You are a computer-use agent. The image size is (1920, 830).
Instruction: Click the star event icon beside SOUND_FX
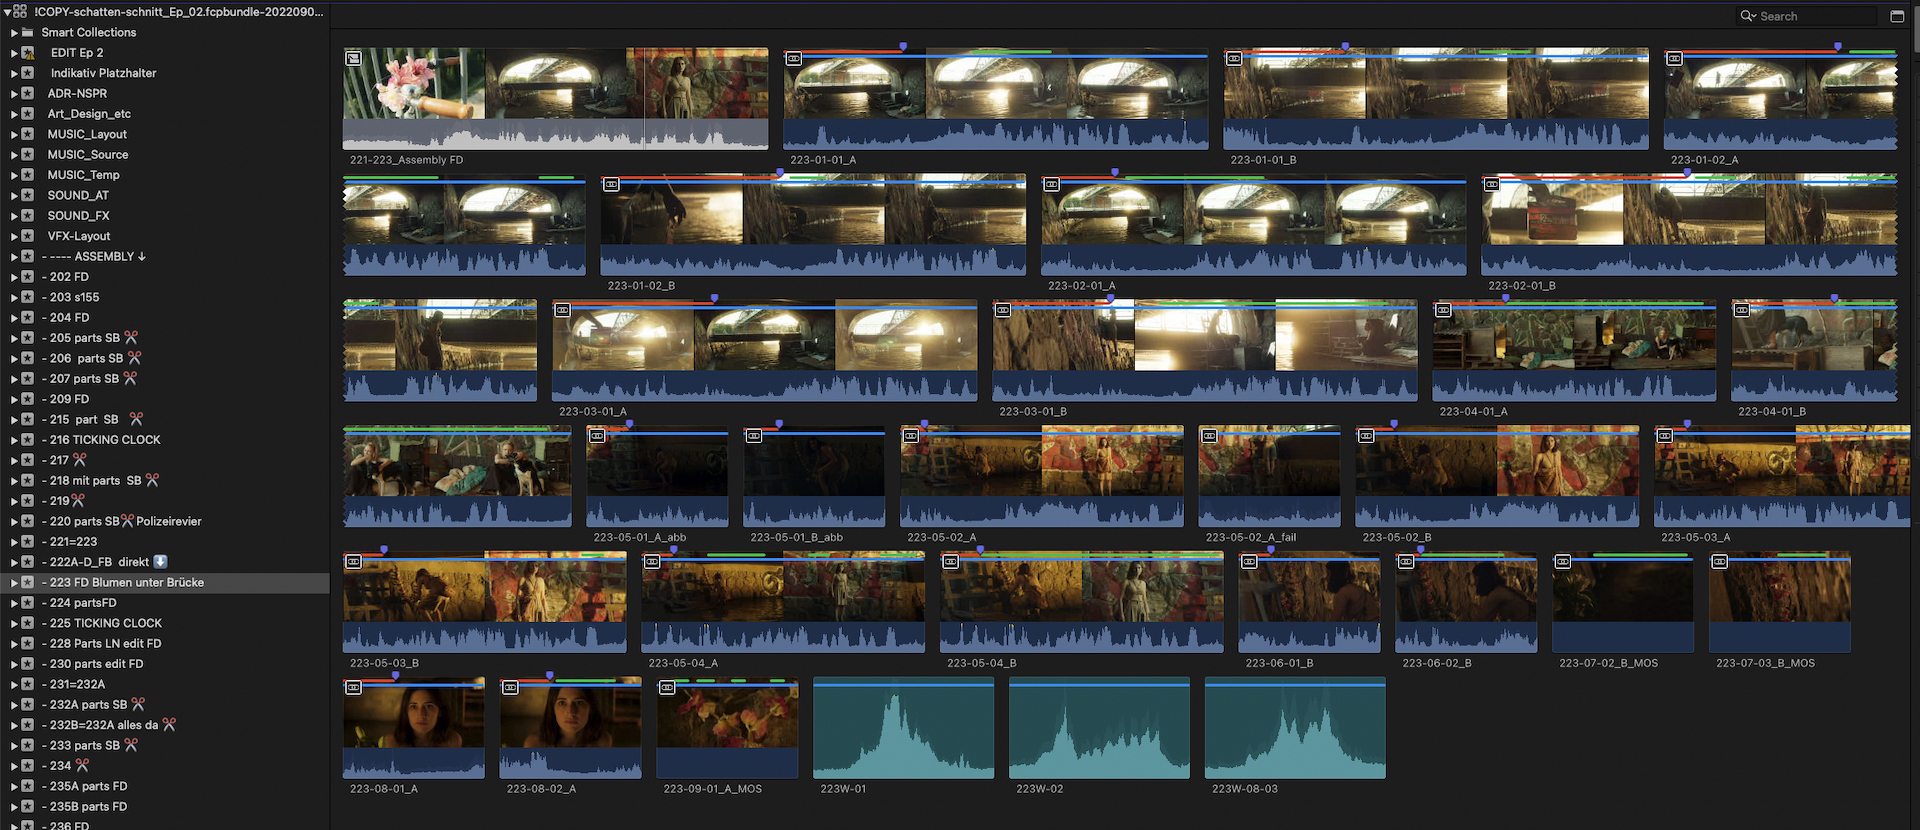pos(28,216)
